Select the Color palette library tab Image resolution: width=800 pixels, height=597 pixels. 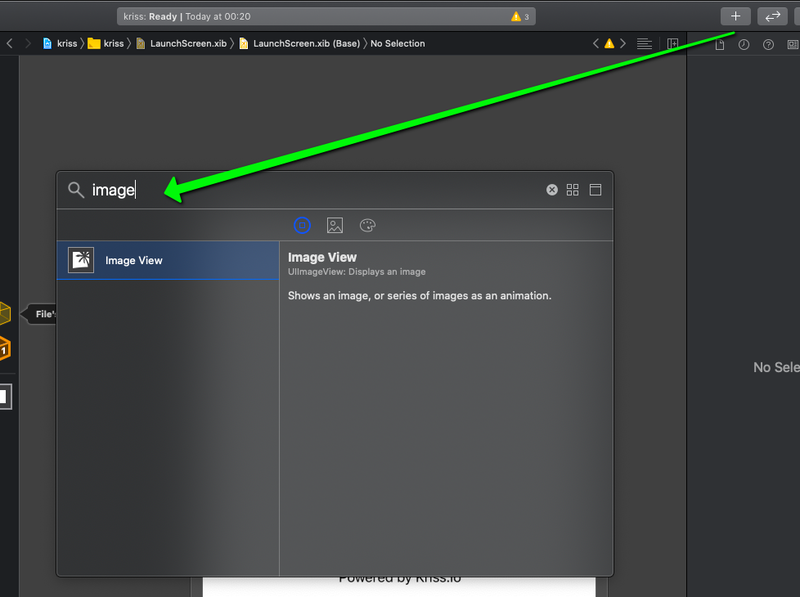click(x=367, y=225)
